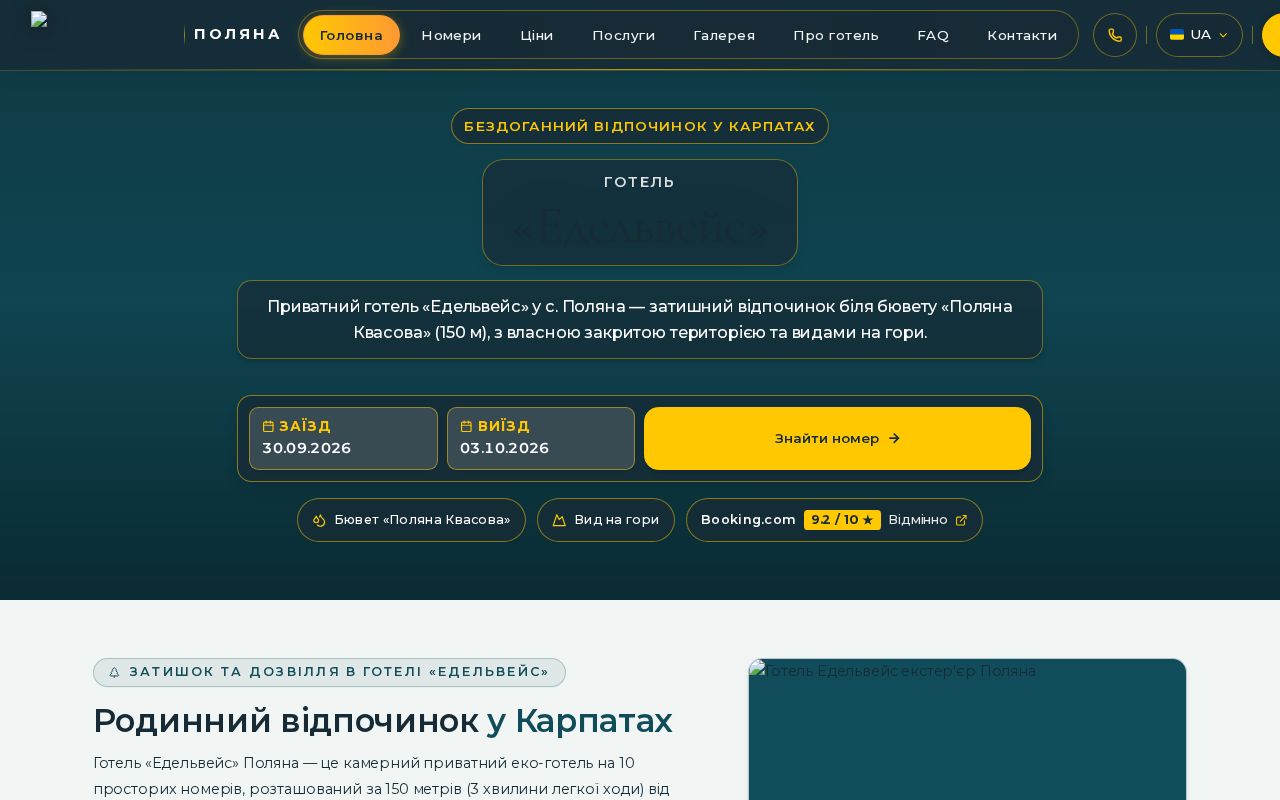Click the Бювет «Поляна Квасова» chip
This screenshot has height=800, width=1280.
[x=411, y=520]
